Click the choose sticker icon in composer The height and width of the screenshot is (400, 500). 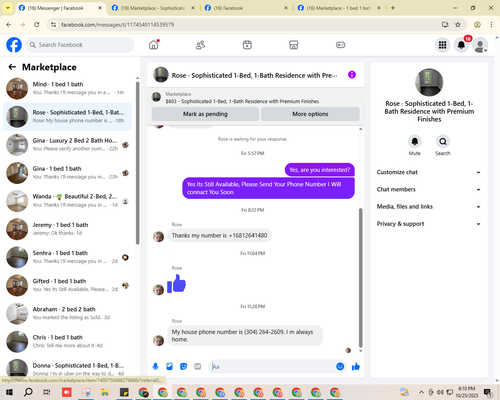183,367
